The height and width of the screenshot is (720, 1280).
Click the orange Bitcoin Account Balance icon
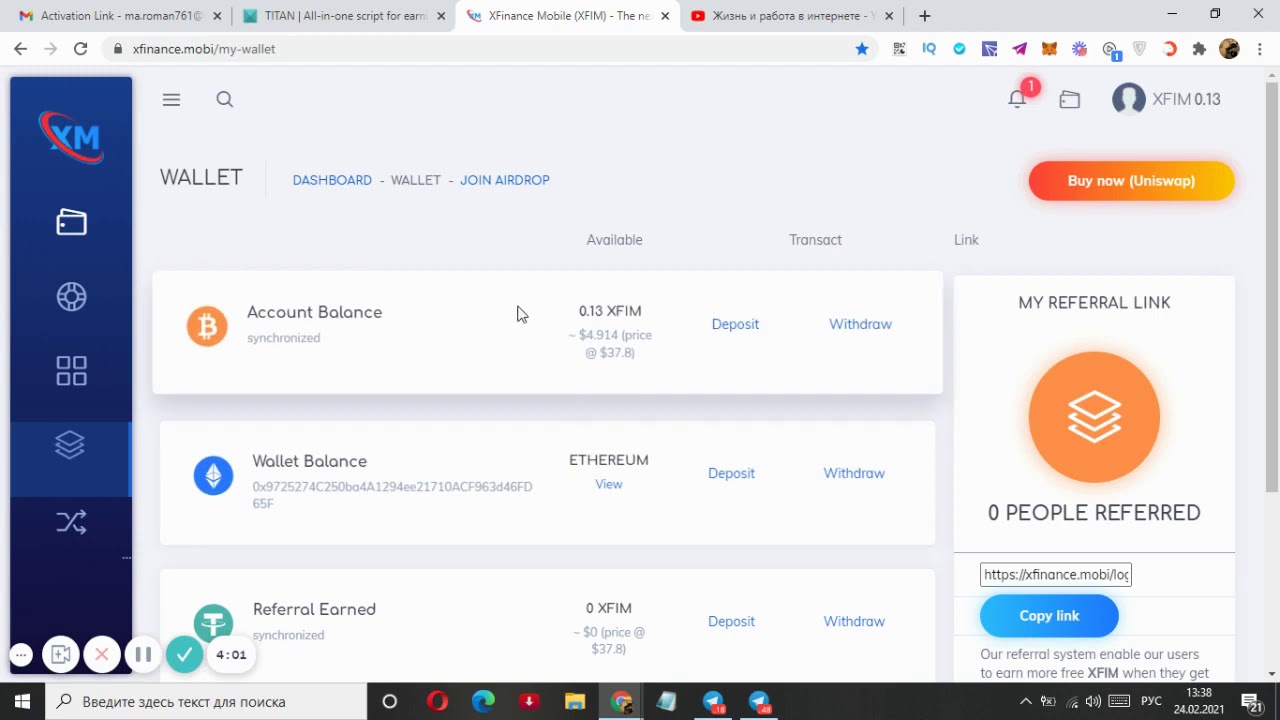tap(207, 326)
